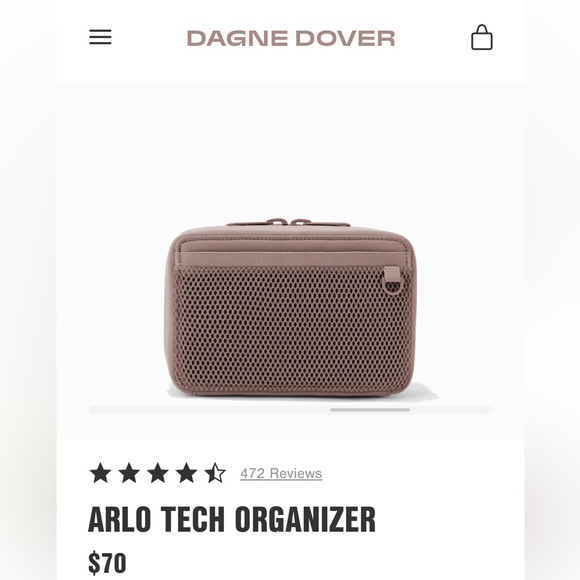
Task: Click the half-filled fifth rating star
Action: (x=215, y=473)
